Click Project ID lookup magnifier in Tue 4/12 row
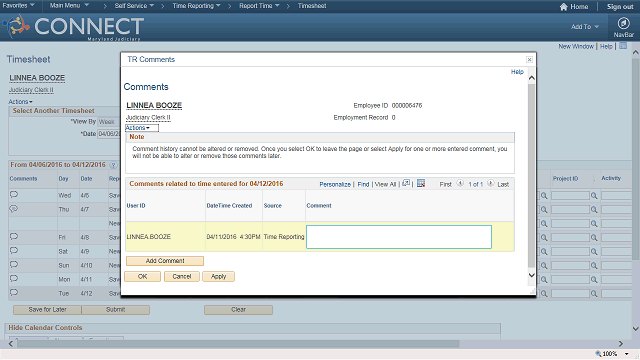This screenshot has width=640, height=360. (x=594, y=293)
